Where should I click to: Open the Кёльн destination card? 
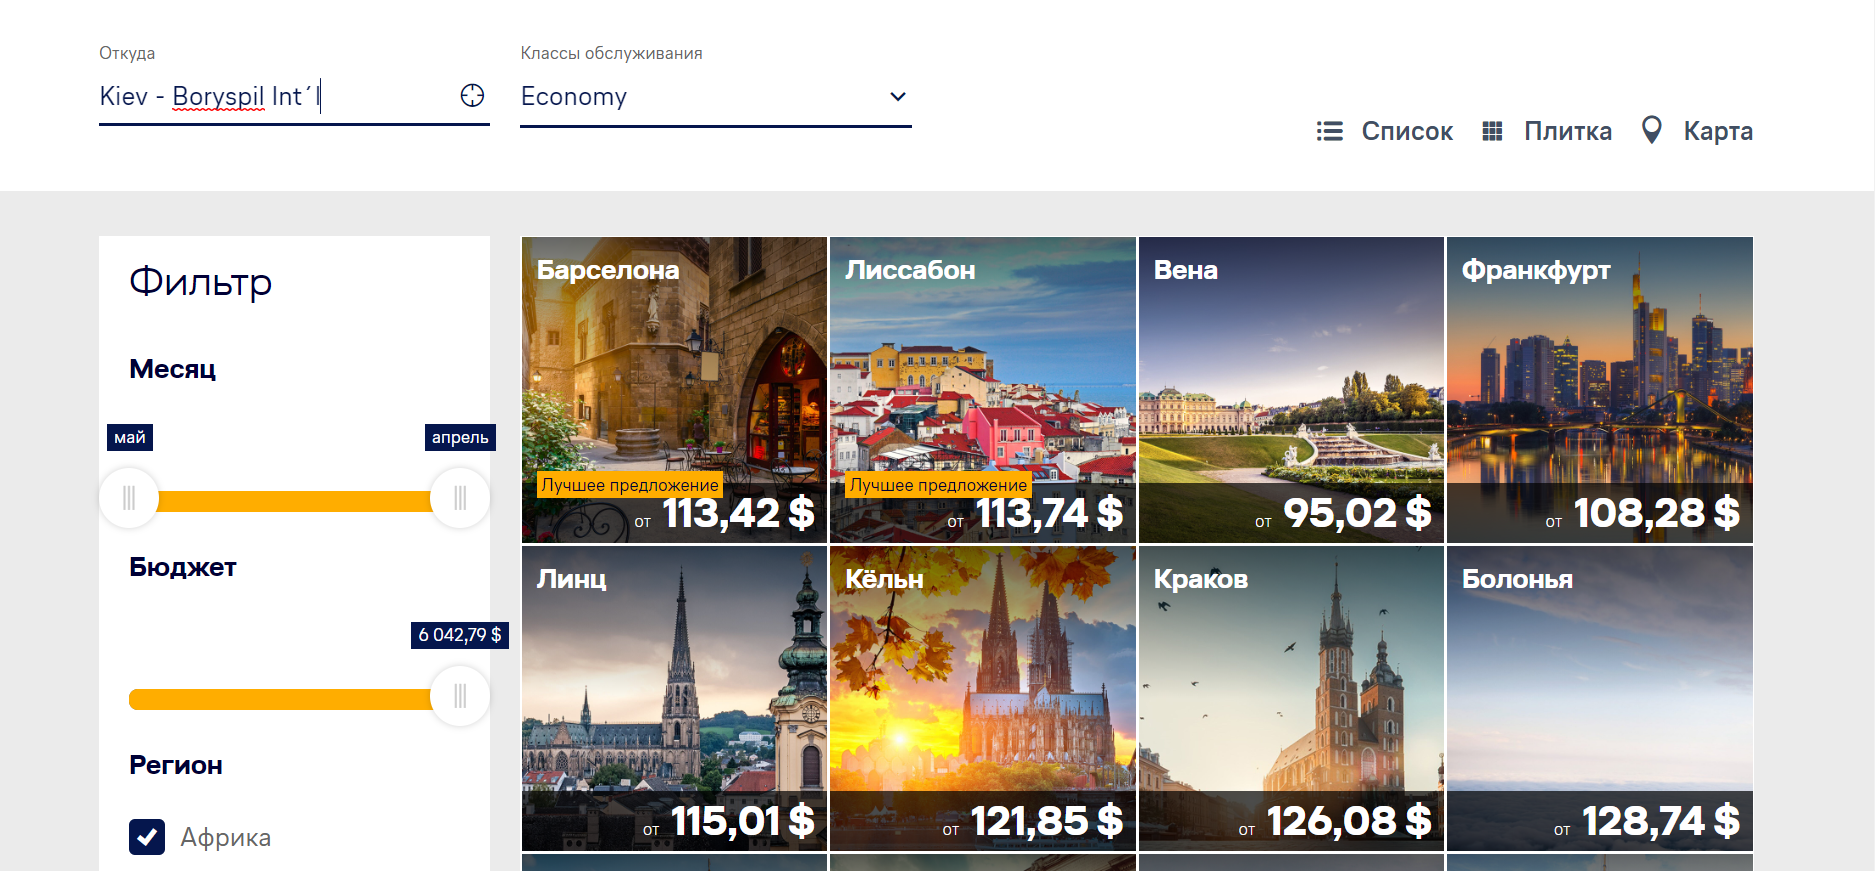point(983,698)
